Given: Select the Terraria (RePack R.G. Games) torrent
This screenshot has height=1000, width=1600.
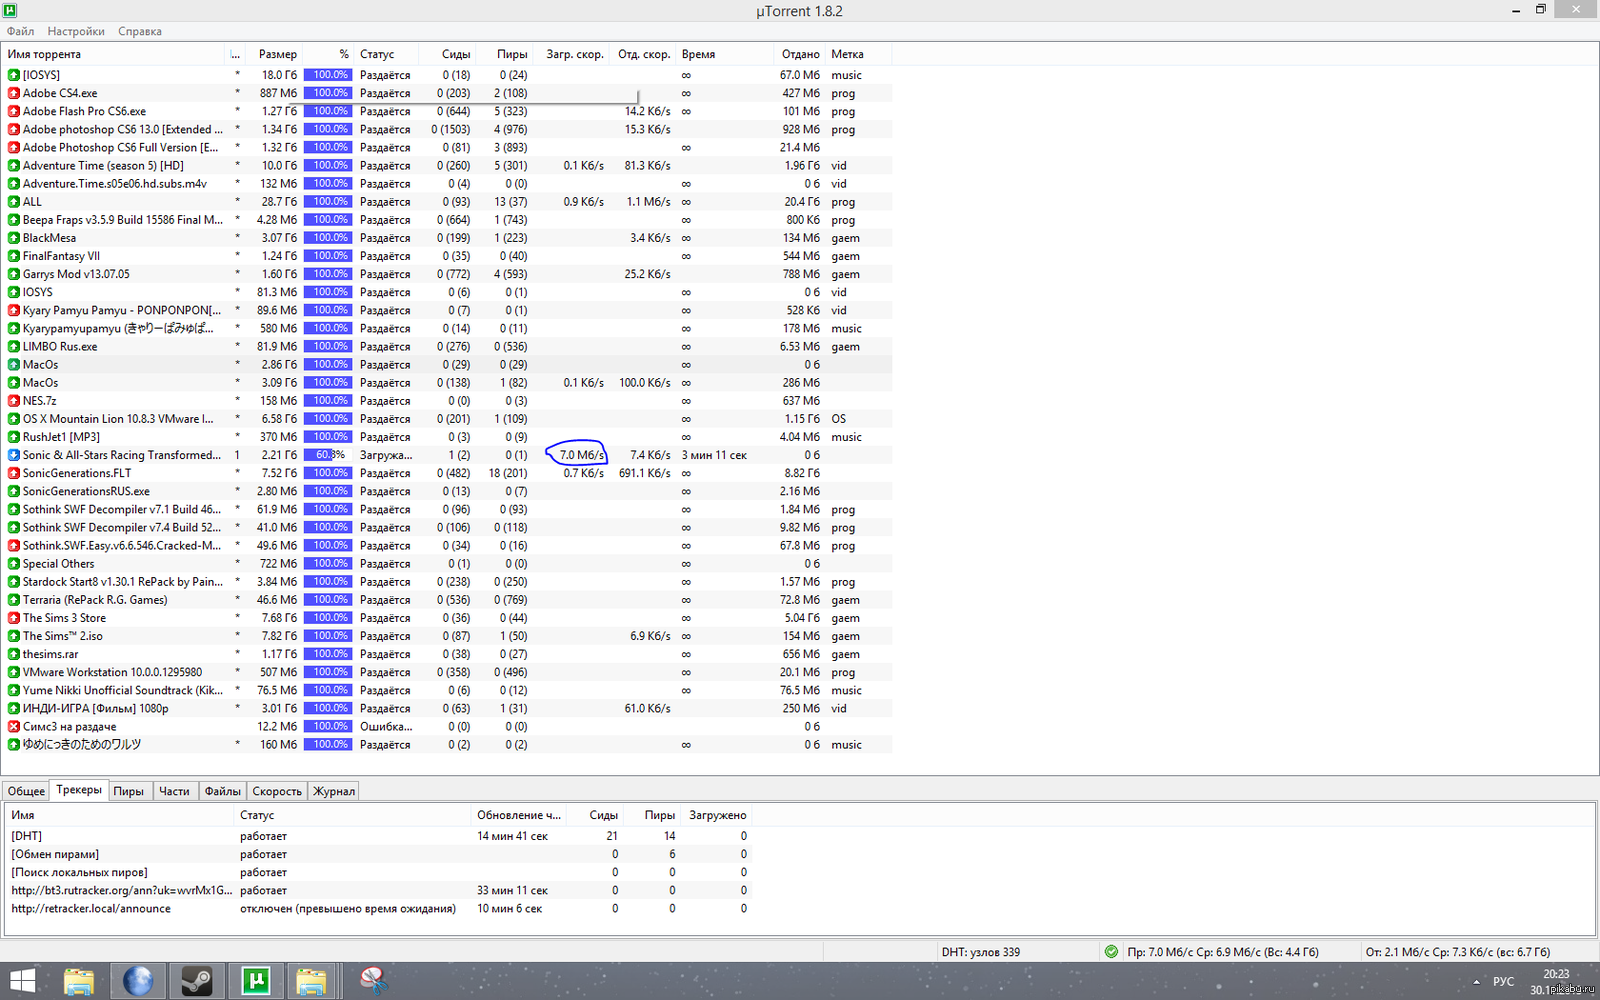Looking at the screenshot, I should (x=95, y=600).
